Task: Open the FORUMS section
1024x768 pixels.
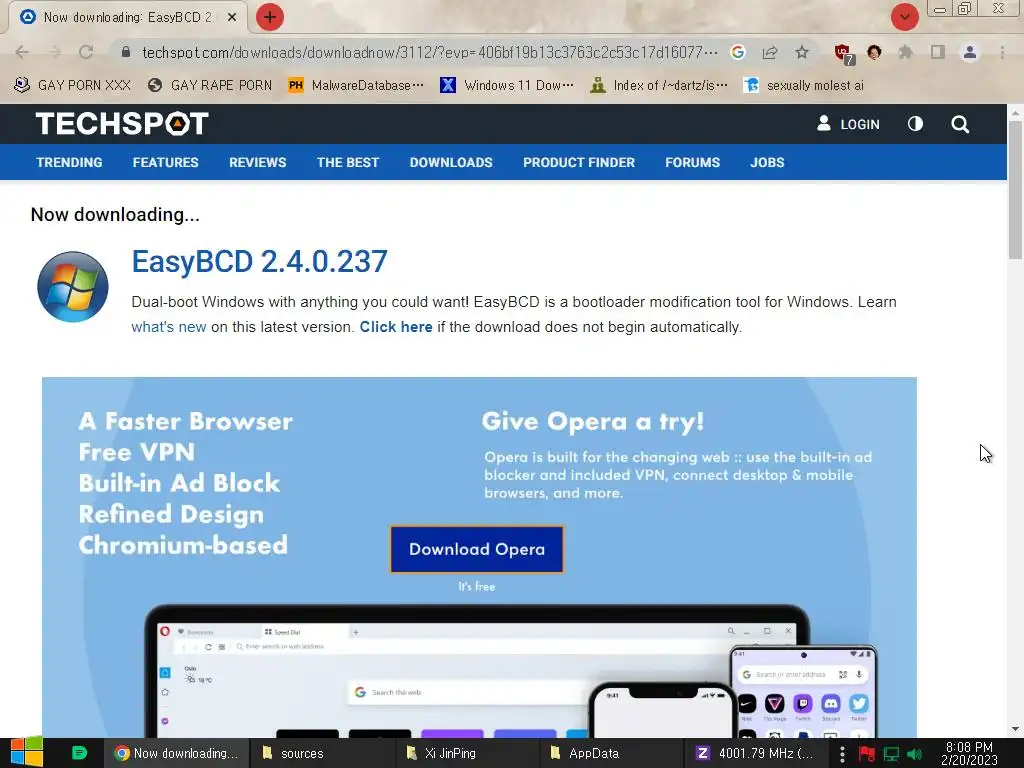Action: click(x=692, y=163)
